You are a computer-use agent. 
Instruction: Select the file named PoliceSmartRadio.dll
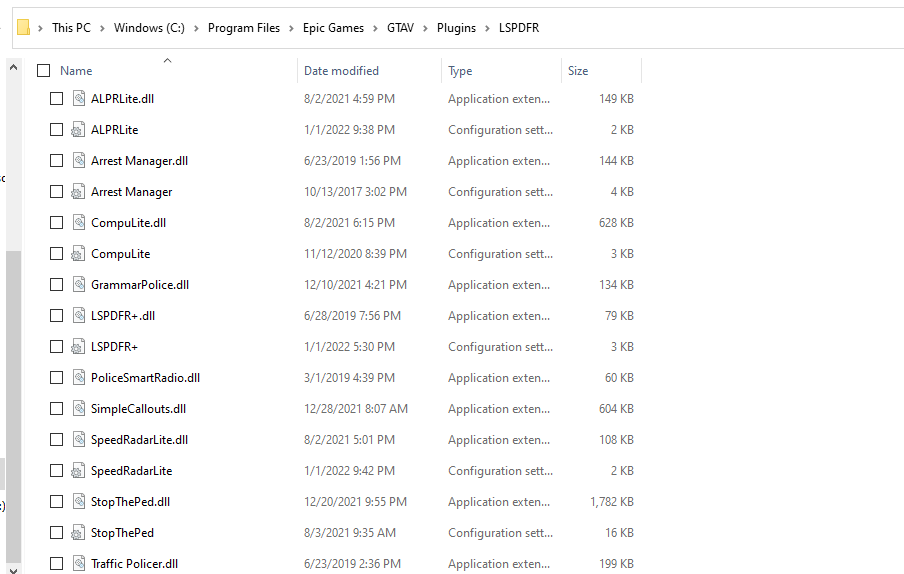tap(145, 377)
